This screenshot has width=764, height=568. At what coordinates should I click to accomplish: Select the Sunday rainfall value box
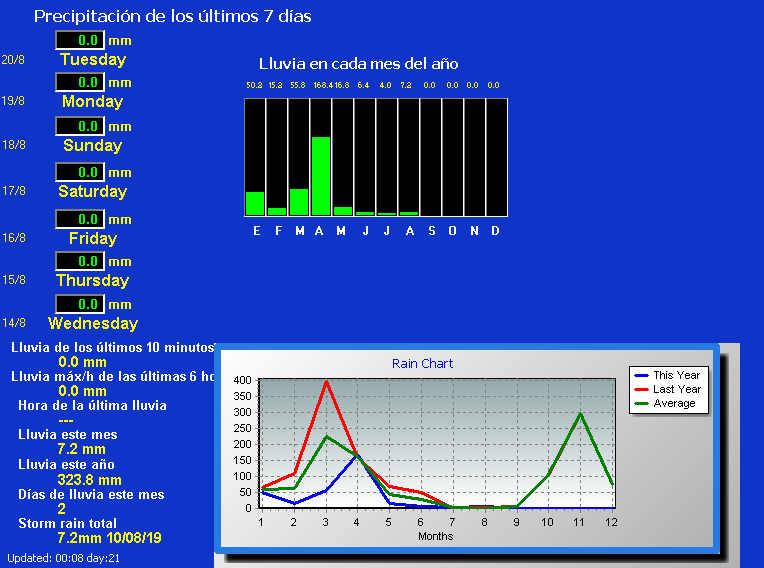click(80, 126)
